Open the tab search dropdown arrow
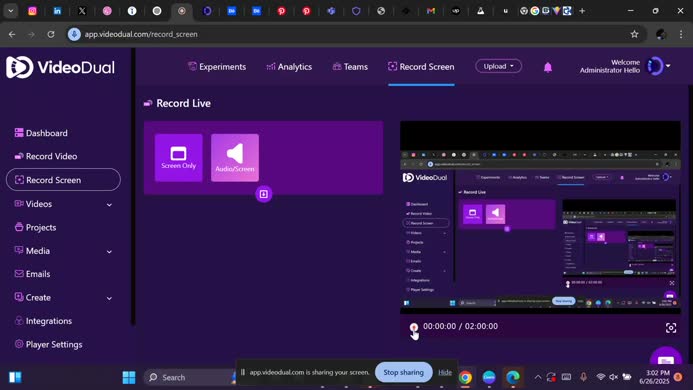This screenshot has width=693, height=390. 10,11
